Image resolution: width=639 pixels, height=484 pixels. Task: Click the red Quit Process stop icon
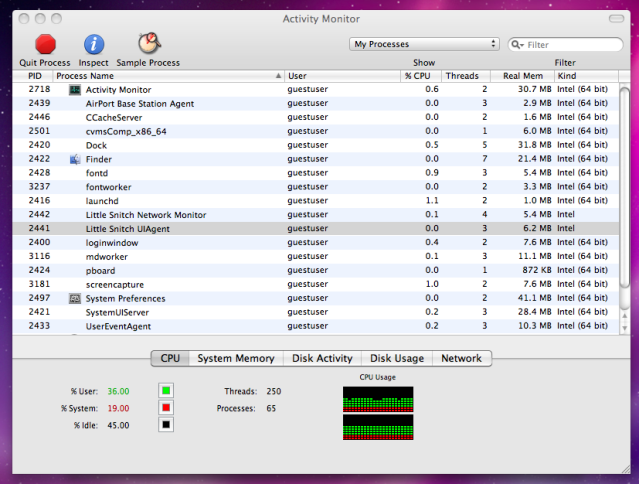pyautogui.click(x=45, y=44)
